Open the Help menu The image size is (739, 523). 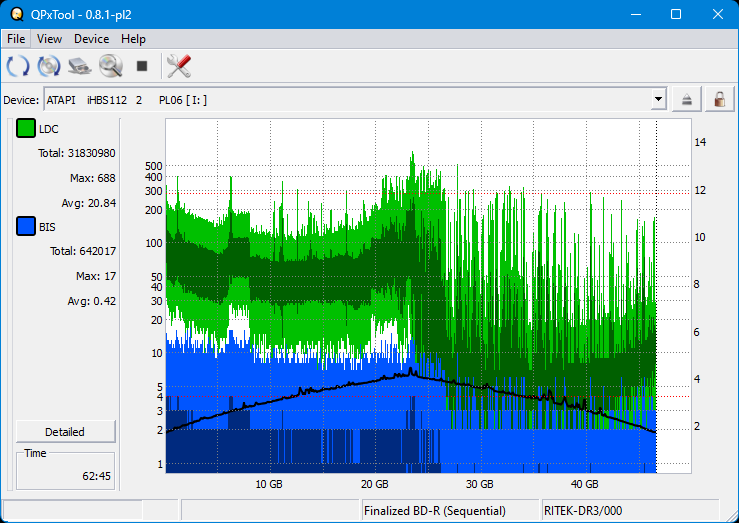[x=133, y=39]
